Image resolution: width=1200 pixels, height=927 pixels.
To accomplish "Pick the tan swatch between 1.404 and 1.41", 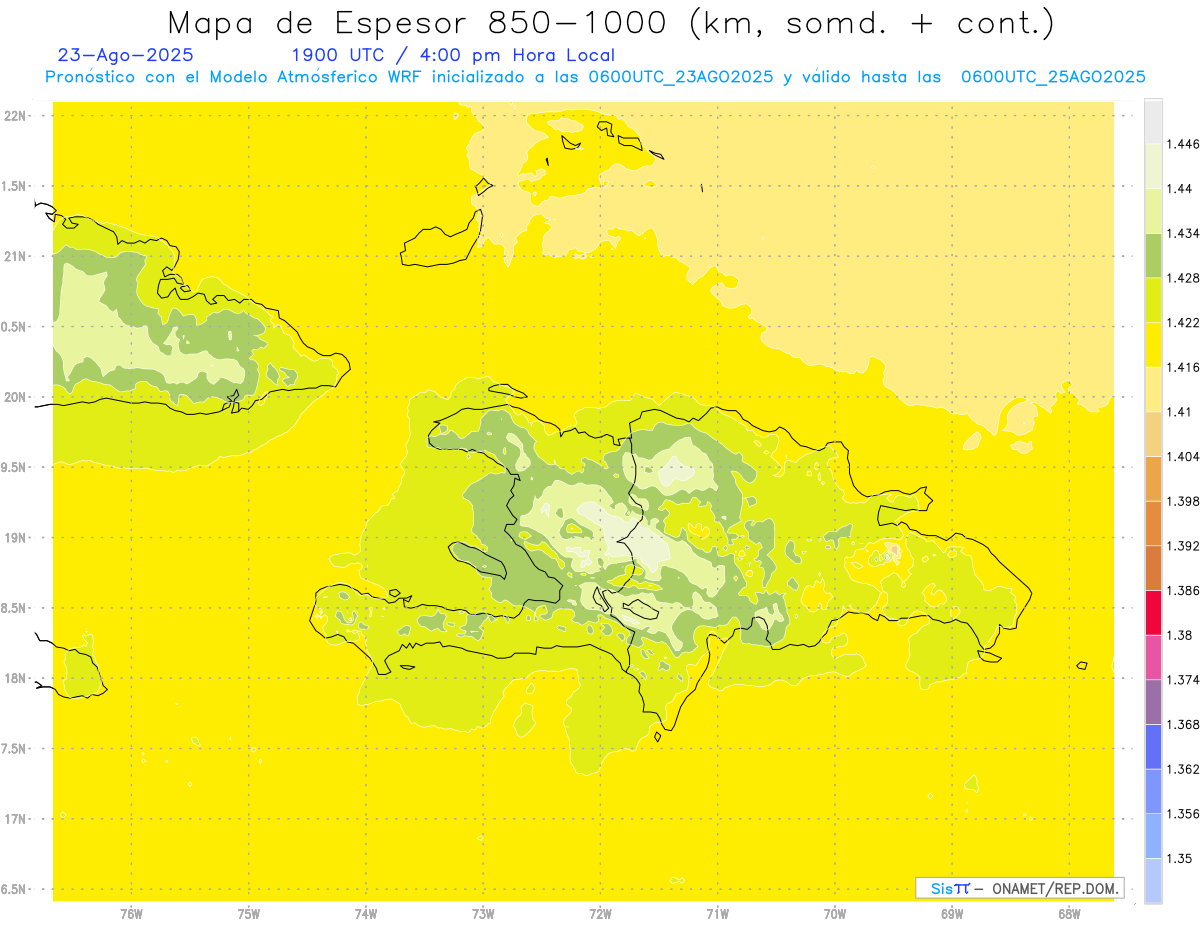I will pos(1153,434).
